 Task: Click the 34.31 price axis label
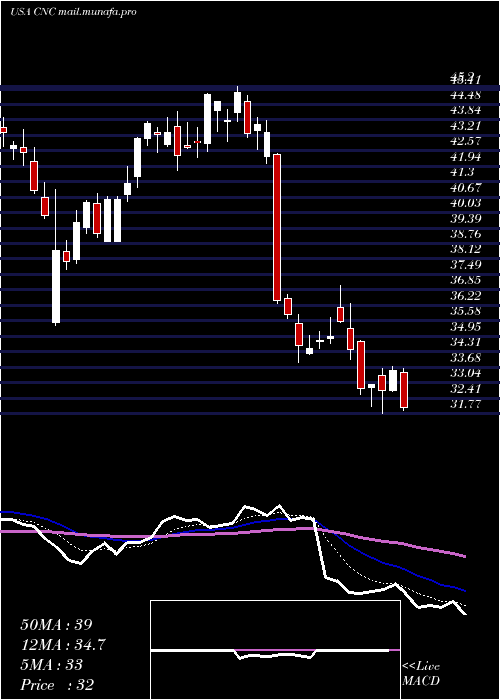coord(466,342)
